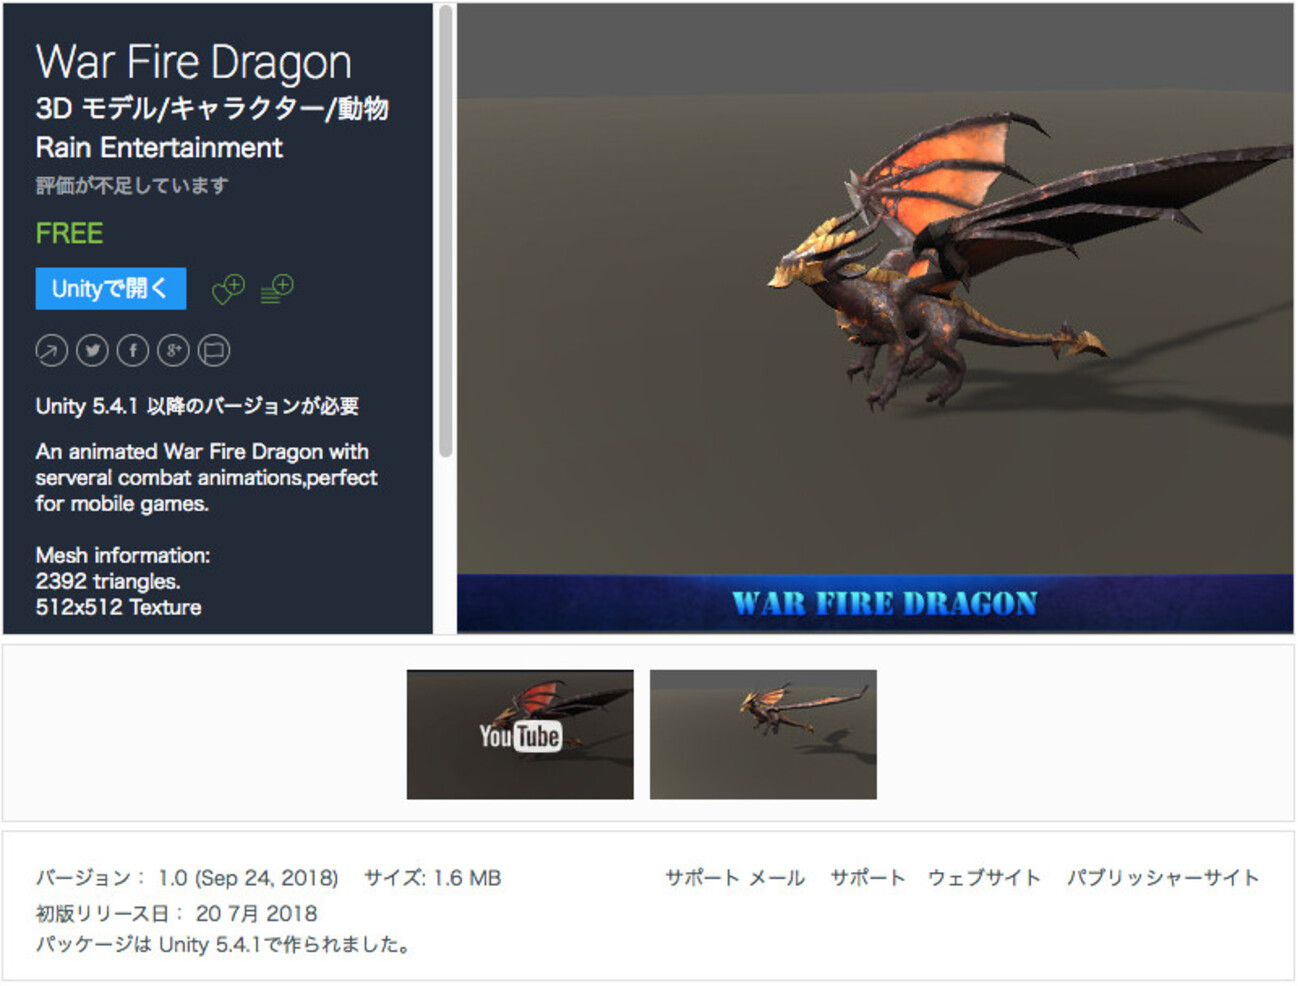Open the サポート link before ウェブサイト
The width and height of the screenshot is (1300, 986).
click(x=867, y=878)
